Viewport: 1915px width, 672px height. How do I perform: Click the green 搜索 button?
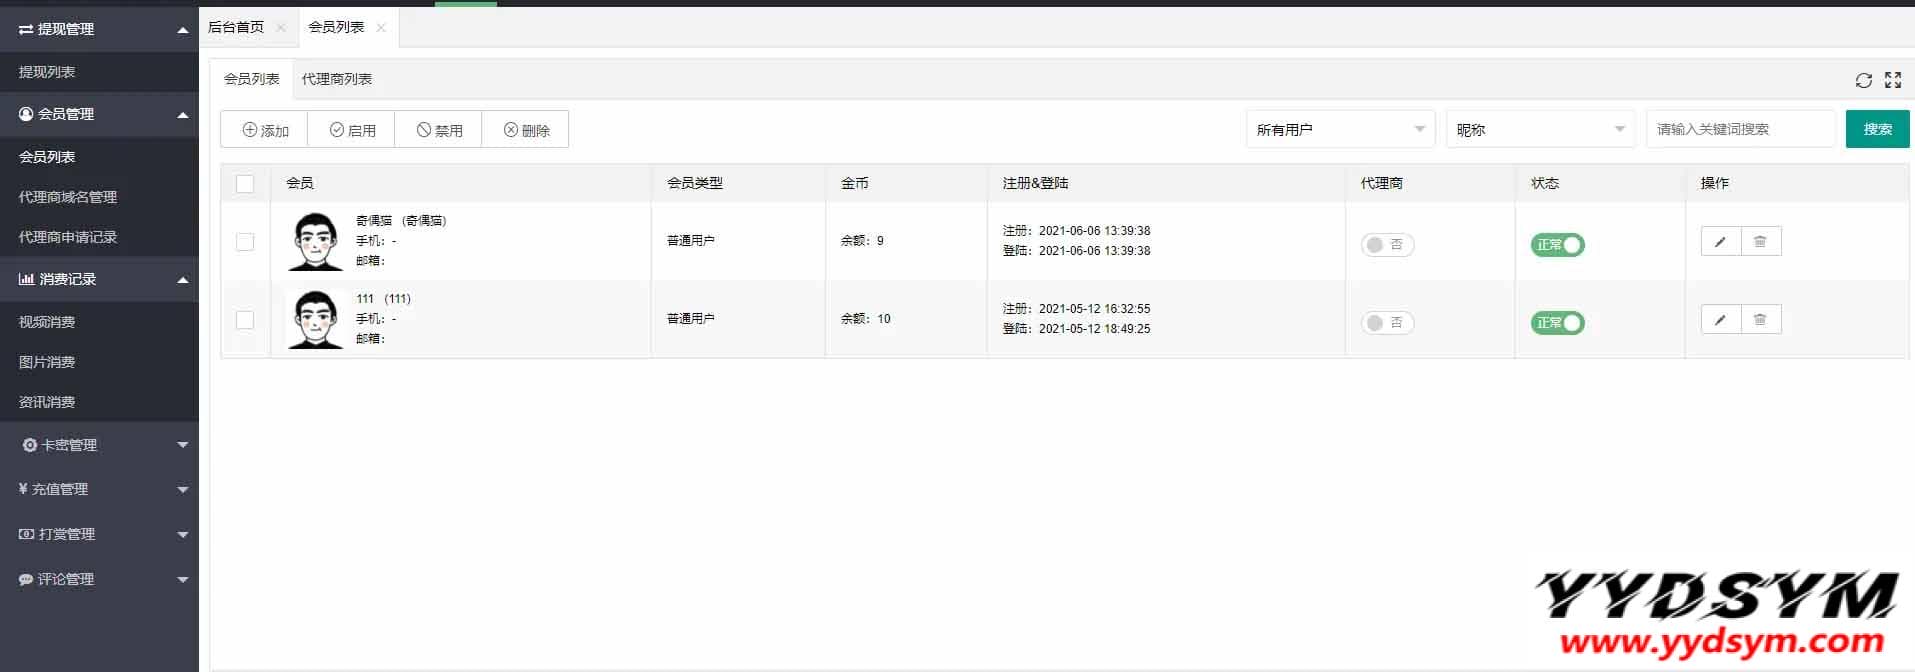pyautogui.click(x=1877, y=130)
